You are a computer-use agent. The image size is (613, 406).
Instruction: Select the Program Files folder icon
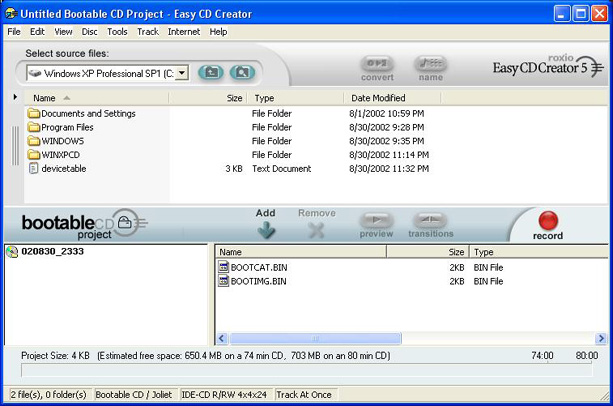[x=34, y=127]
